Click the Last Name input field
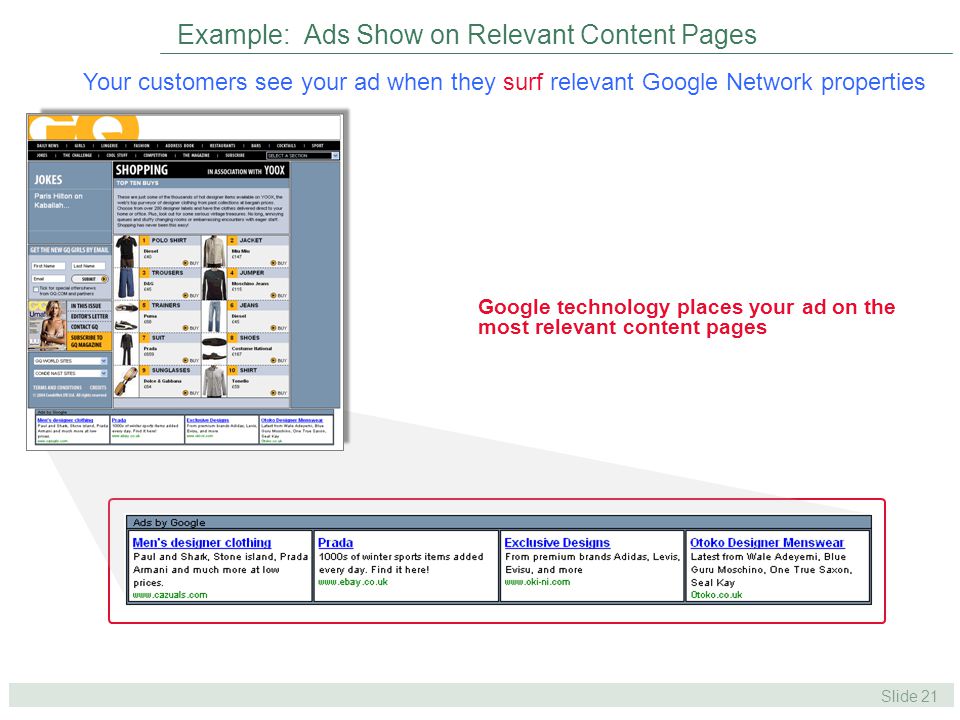This screenshot has height=720, width=960. pyautogui.click(x=89, y=266)
